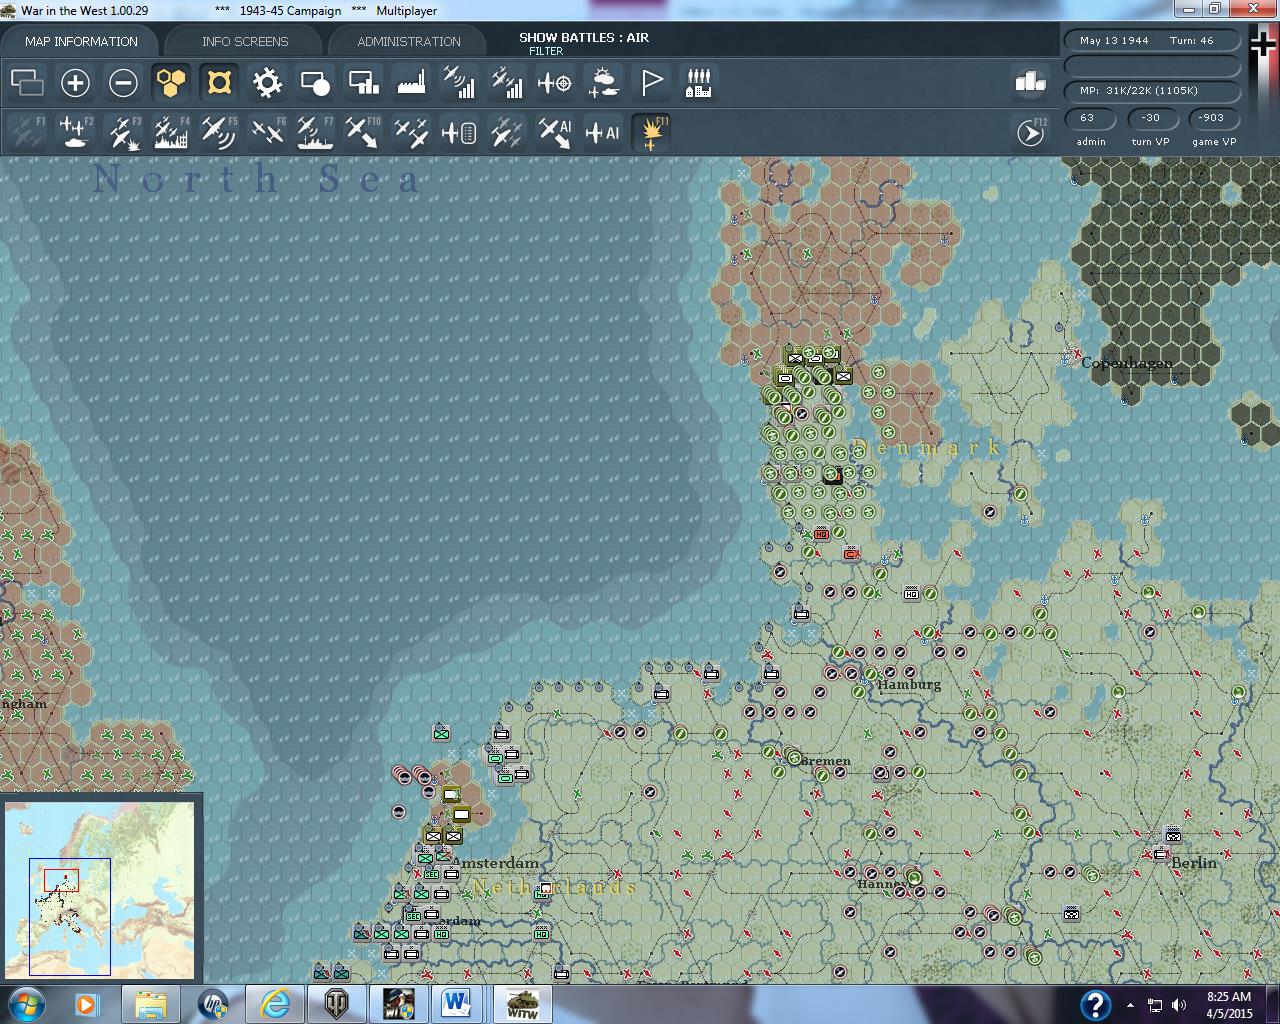
Task: Toggle the highlighted square bracket map-overlay button
Action: pyautogui.click(x=219, y=82)
